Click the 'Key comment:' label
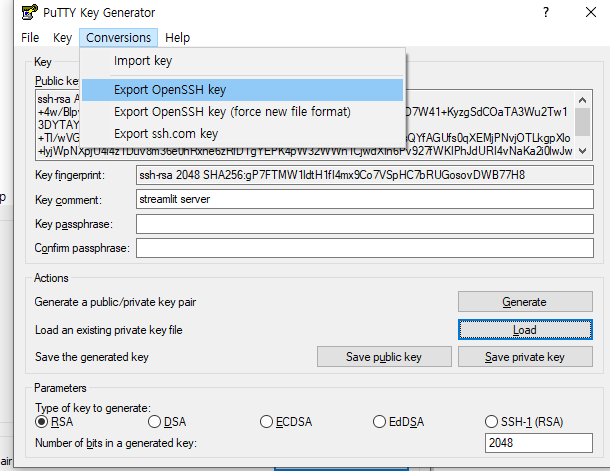The image size is (610, 471). pyautogui.click(x=68, y=200)
